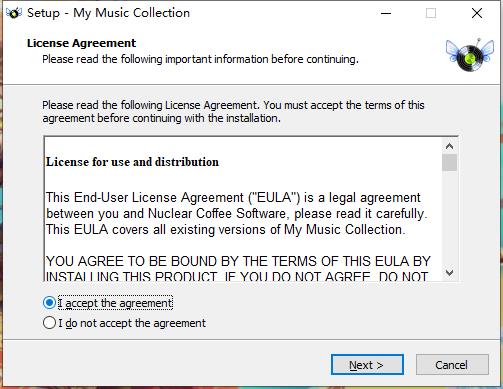Image resolution: width=503 pixels, height=389 pixels.
Task: Click the butterfly app icon in title bar
Action: click(x=14, y=13)
